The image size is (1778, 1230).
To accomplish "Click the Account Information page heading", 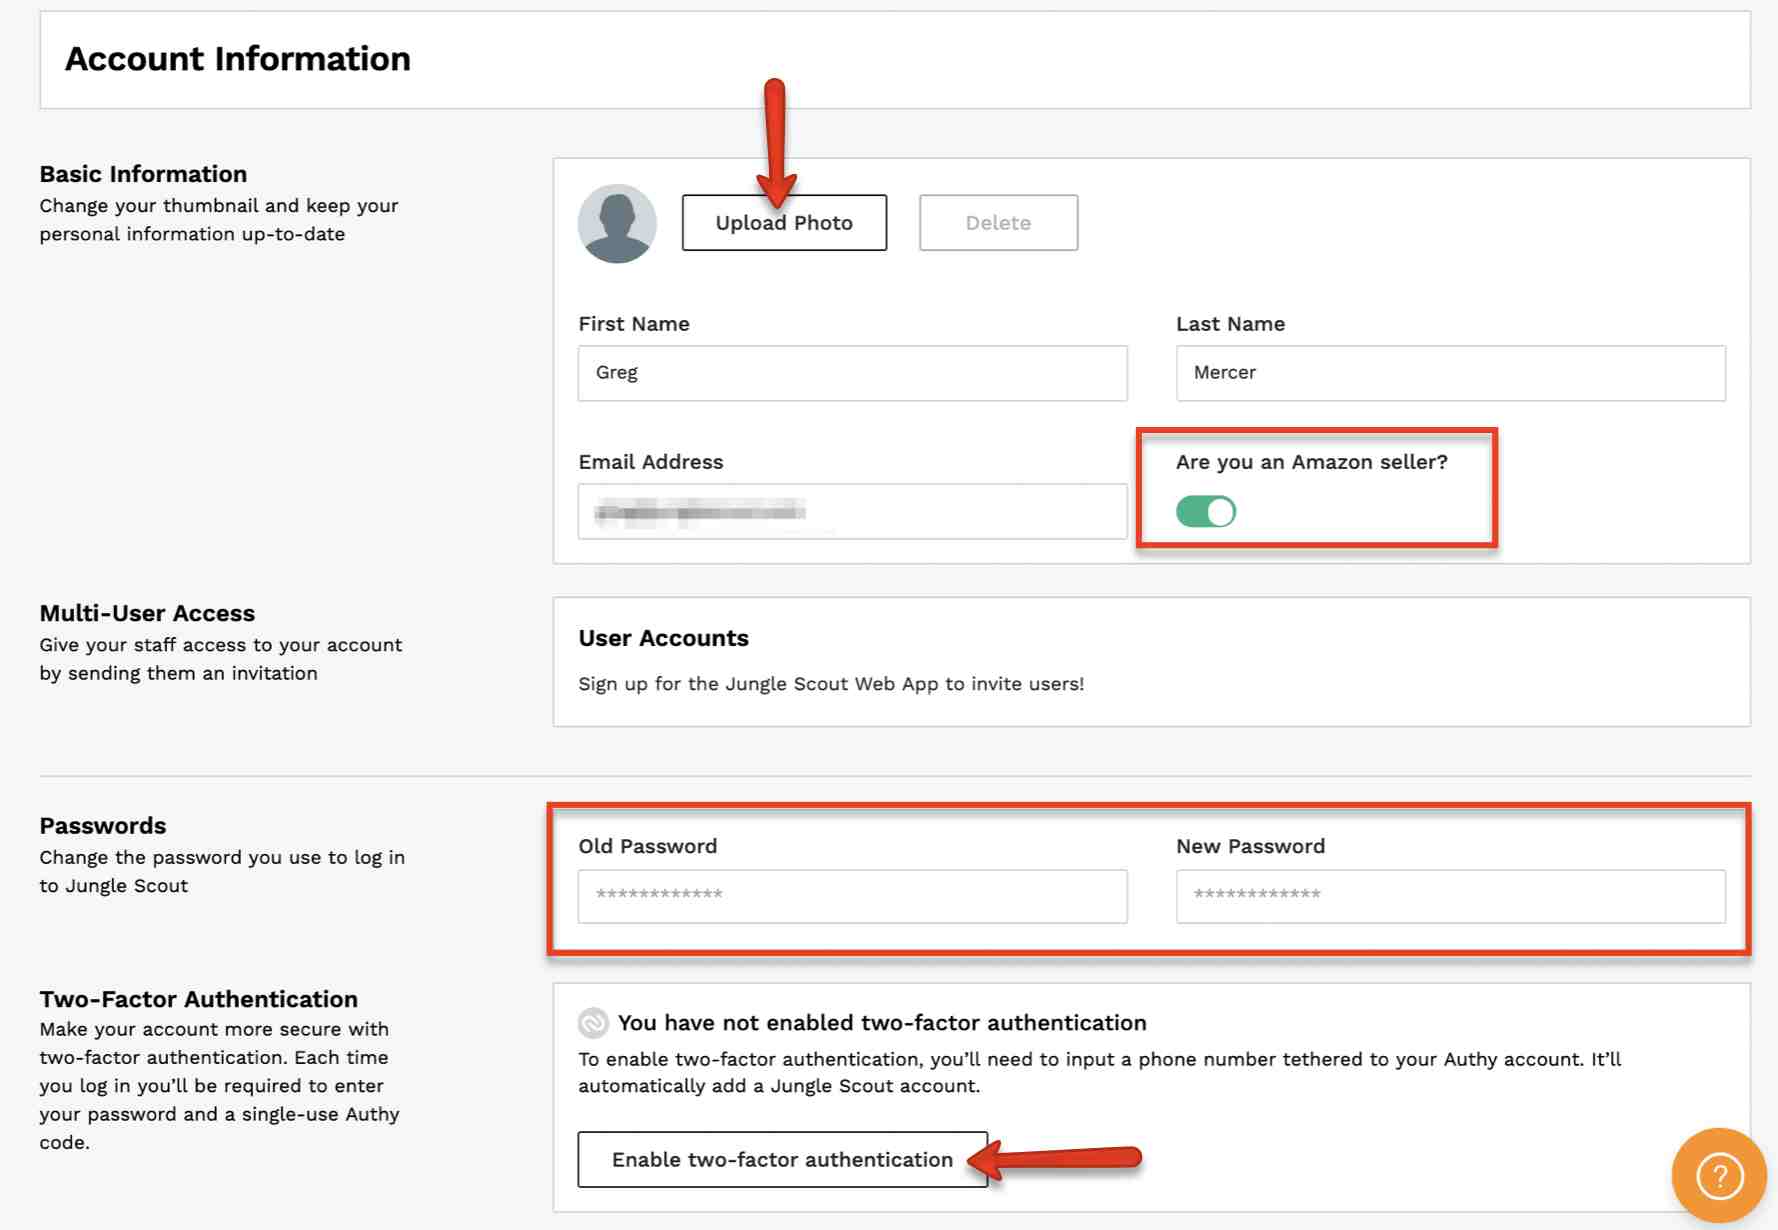I will [238, 59].
